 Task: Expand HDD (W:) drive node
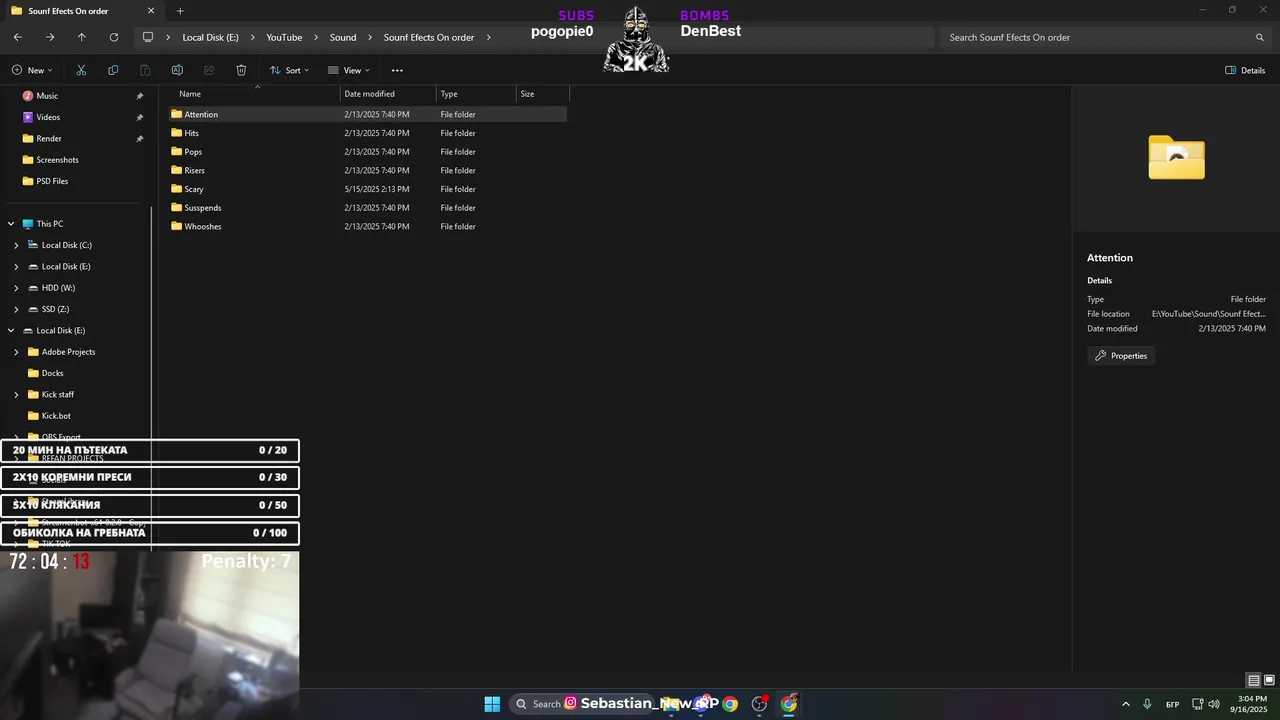pos(16,288)
